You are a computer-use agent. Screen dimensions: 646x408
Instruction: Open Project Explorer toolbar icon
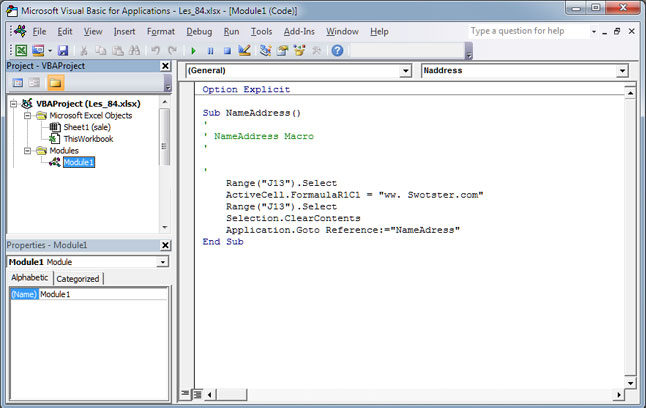(266, 51)
